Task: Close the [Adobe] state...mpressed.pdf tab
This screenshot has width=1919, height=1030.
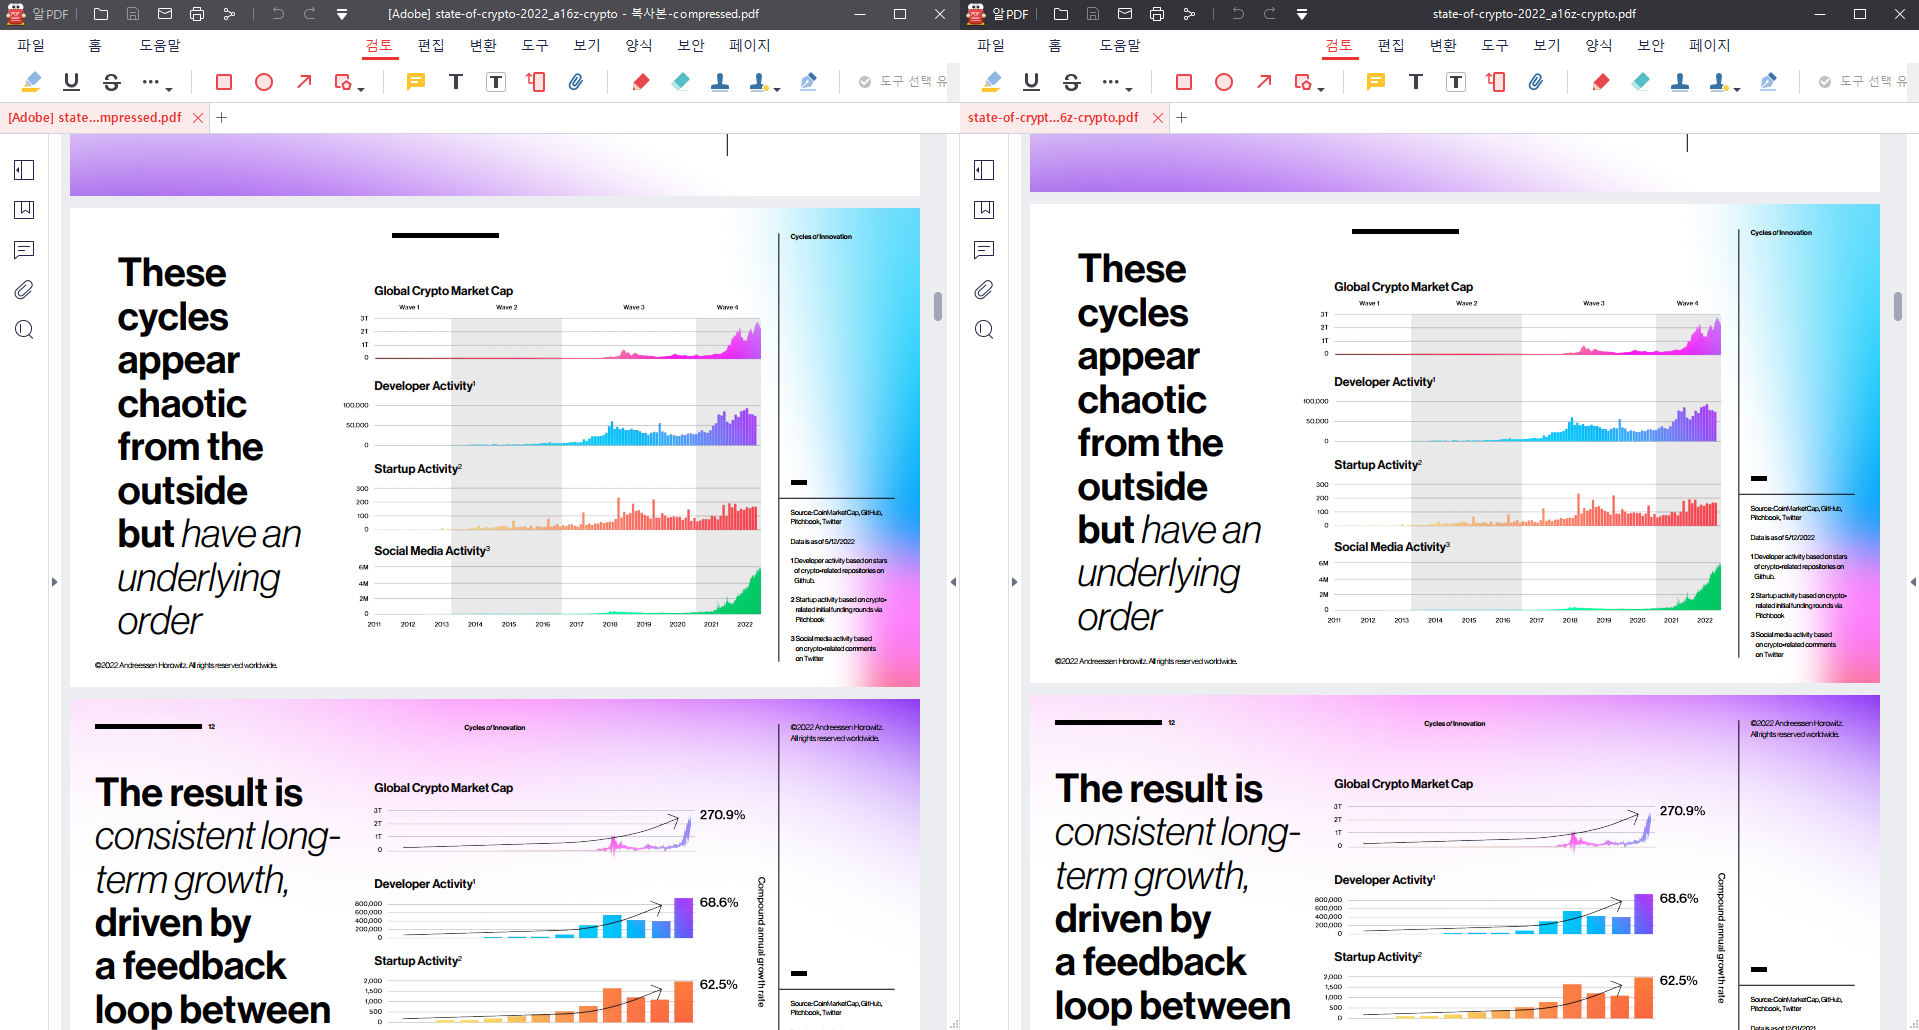Action: pos(198,118)
